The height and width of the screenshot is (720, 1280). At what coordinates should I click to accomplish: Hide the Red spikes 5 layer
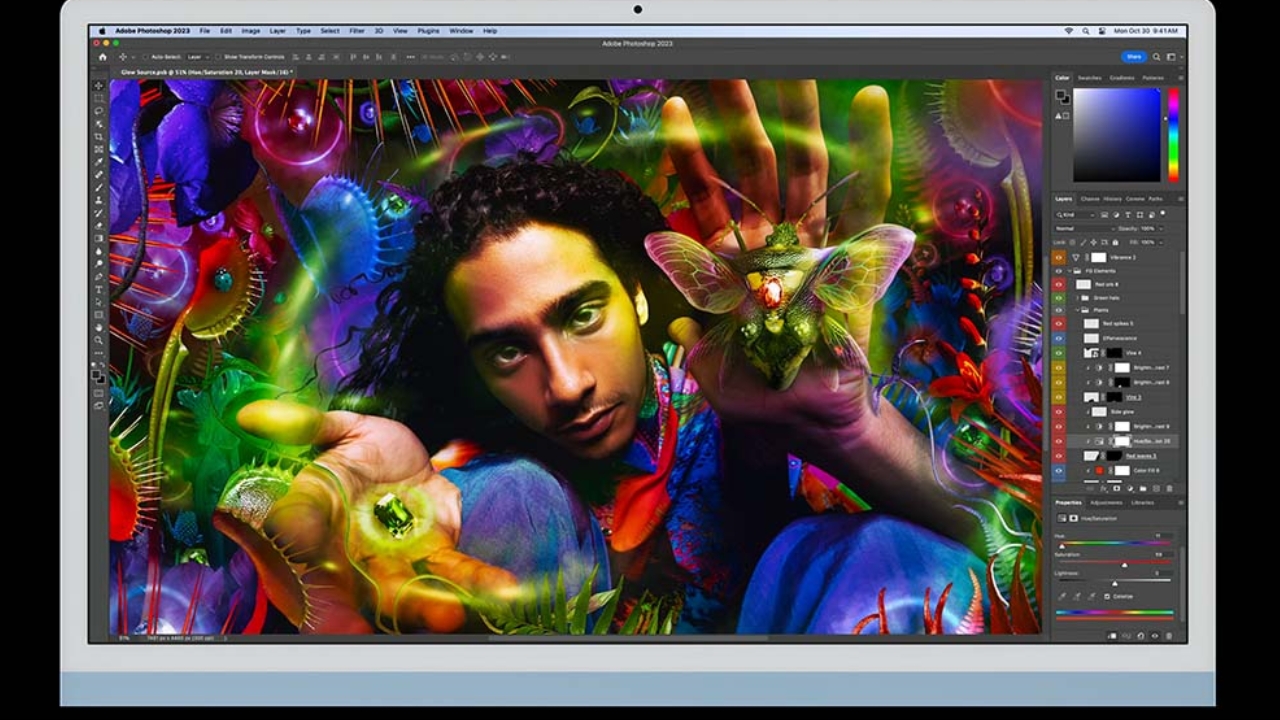point(1059,324)
